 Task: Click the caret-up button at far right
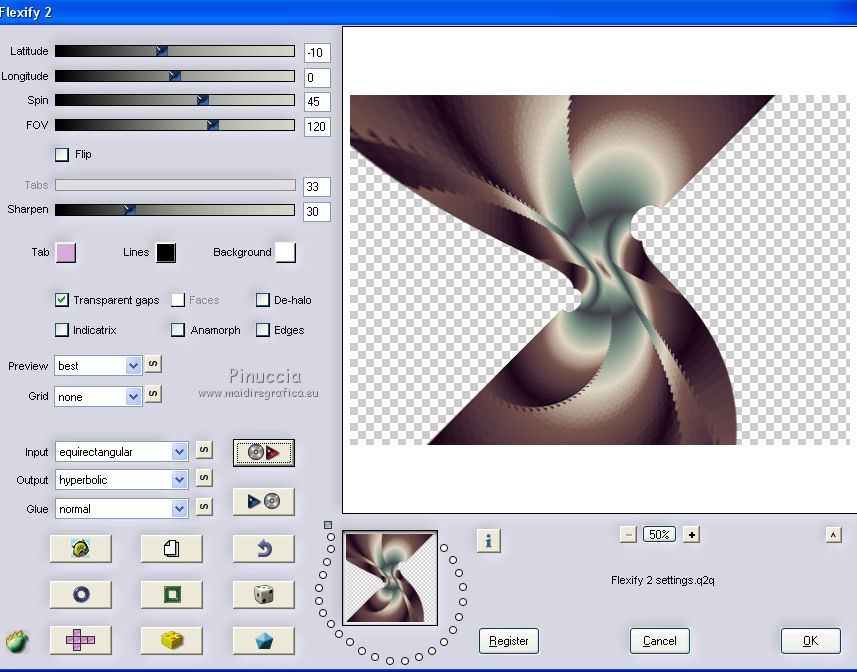coord(833,535)
